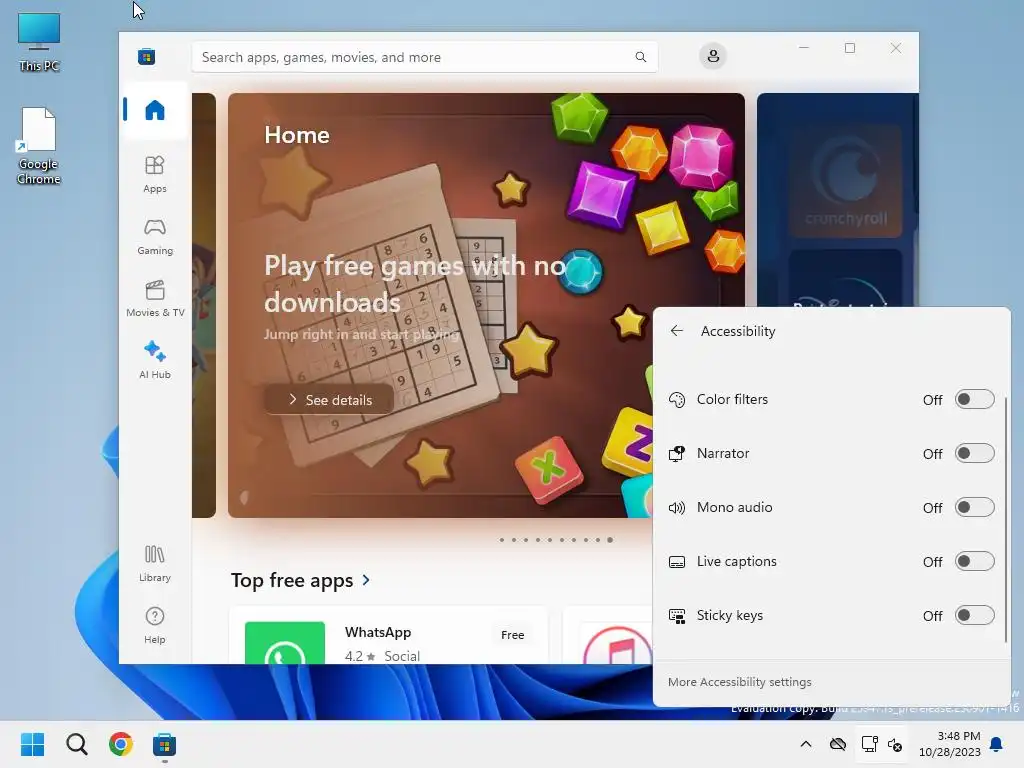This screenshot has width=1024, height=768.
Task: Show hidden system tray icons
Action: click(x=806, y=744)
